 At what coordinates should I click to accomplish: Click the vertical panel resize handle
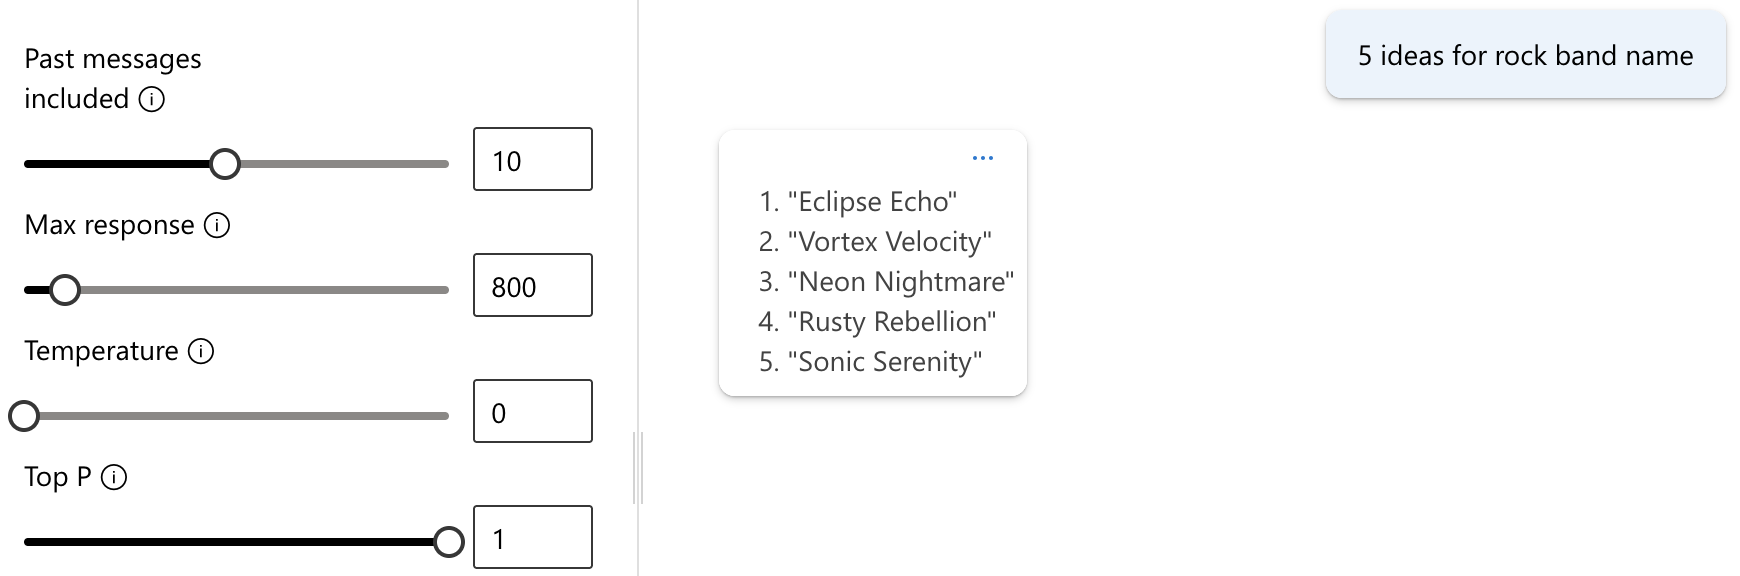click(x=638, y=467)
